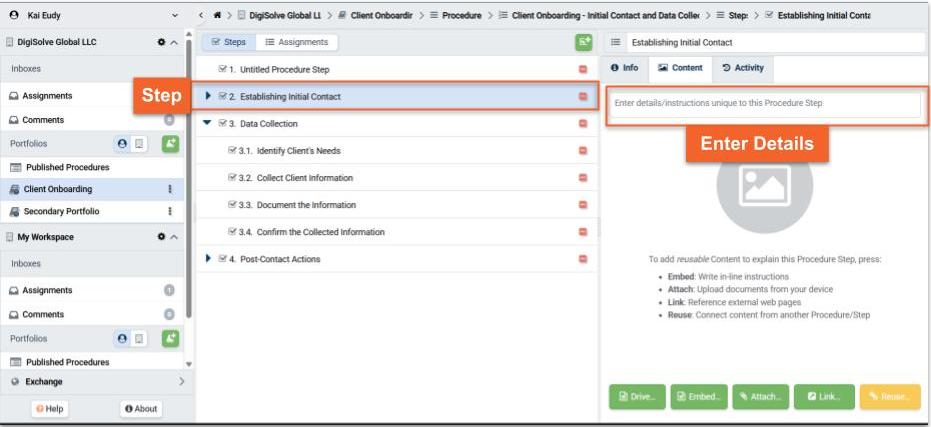Collapse the 3. Data Collection step
This screenshot has height=427, width=931.
[207, 124]
